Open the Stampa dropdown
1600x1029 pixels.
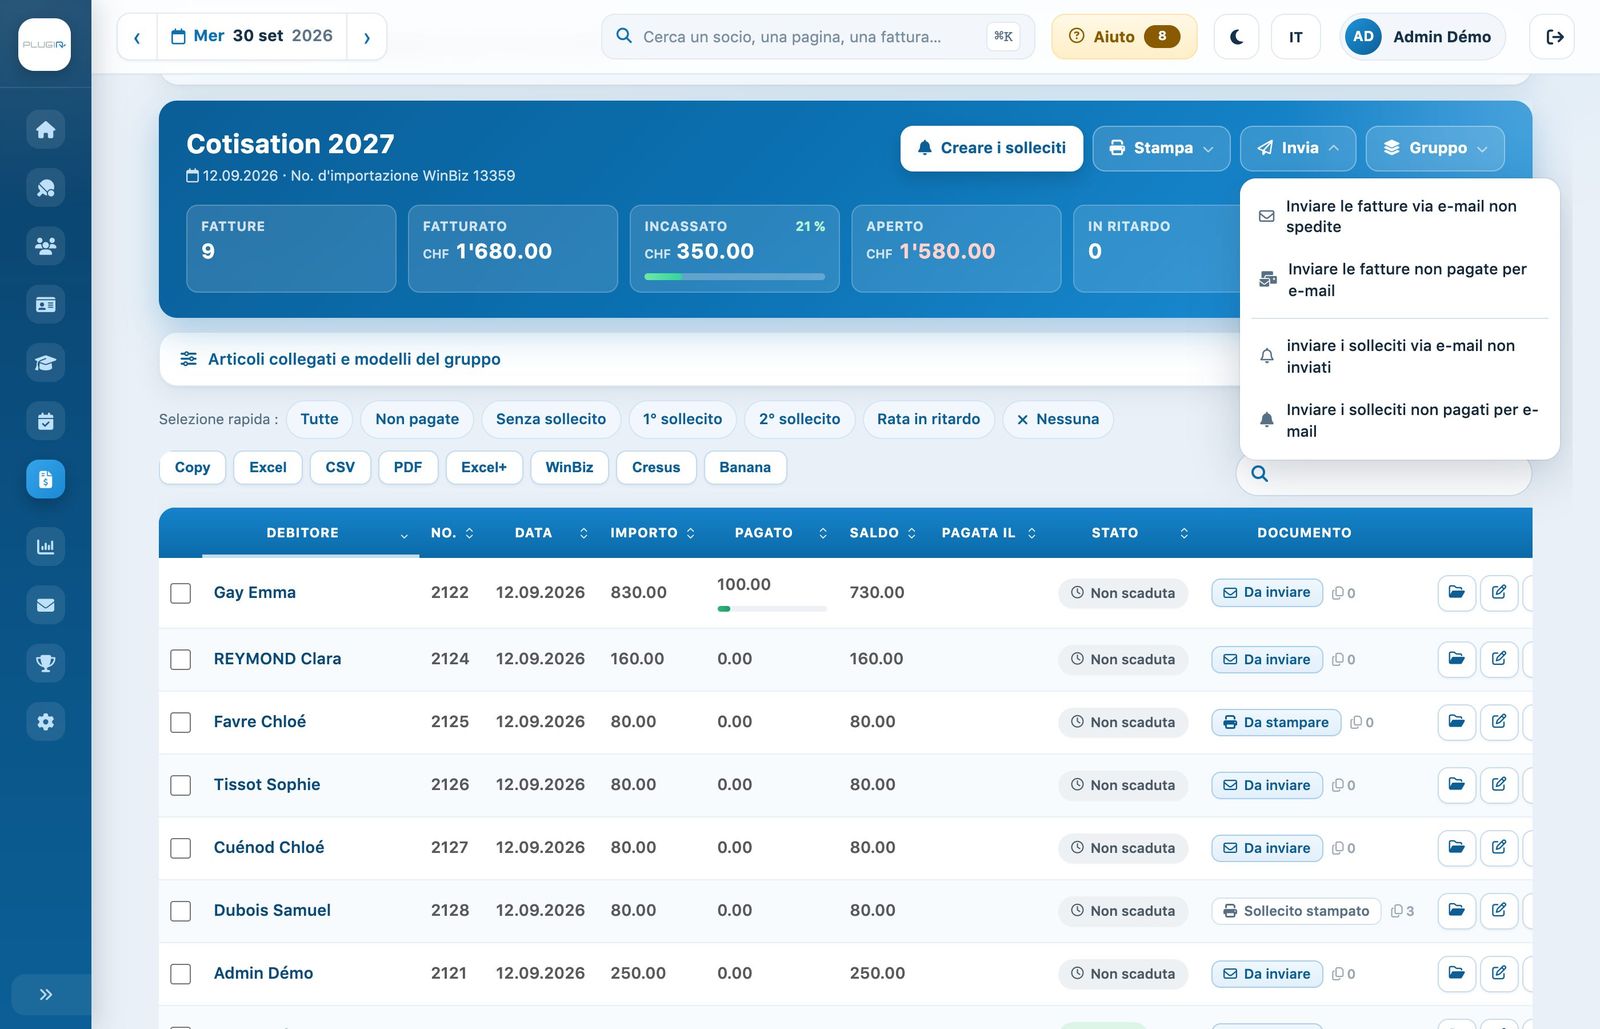point(1161,148)
